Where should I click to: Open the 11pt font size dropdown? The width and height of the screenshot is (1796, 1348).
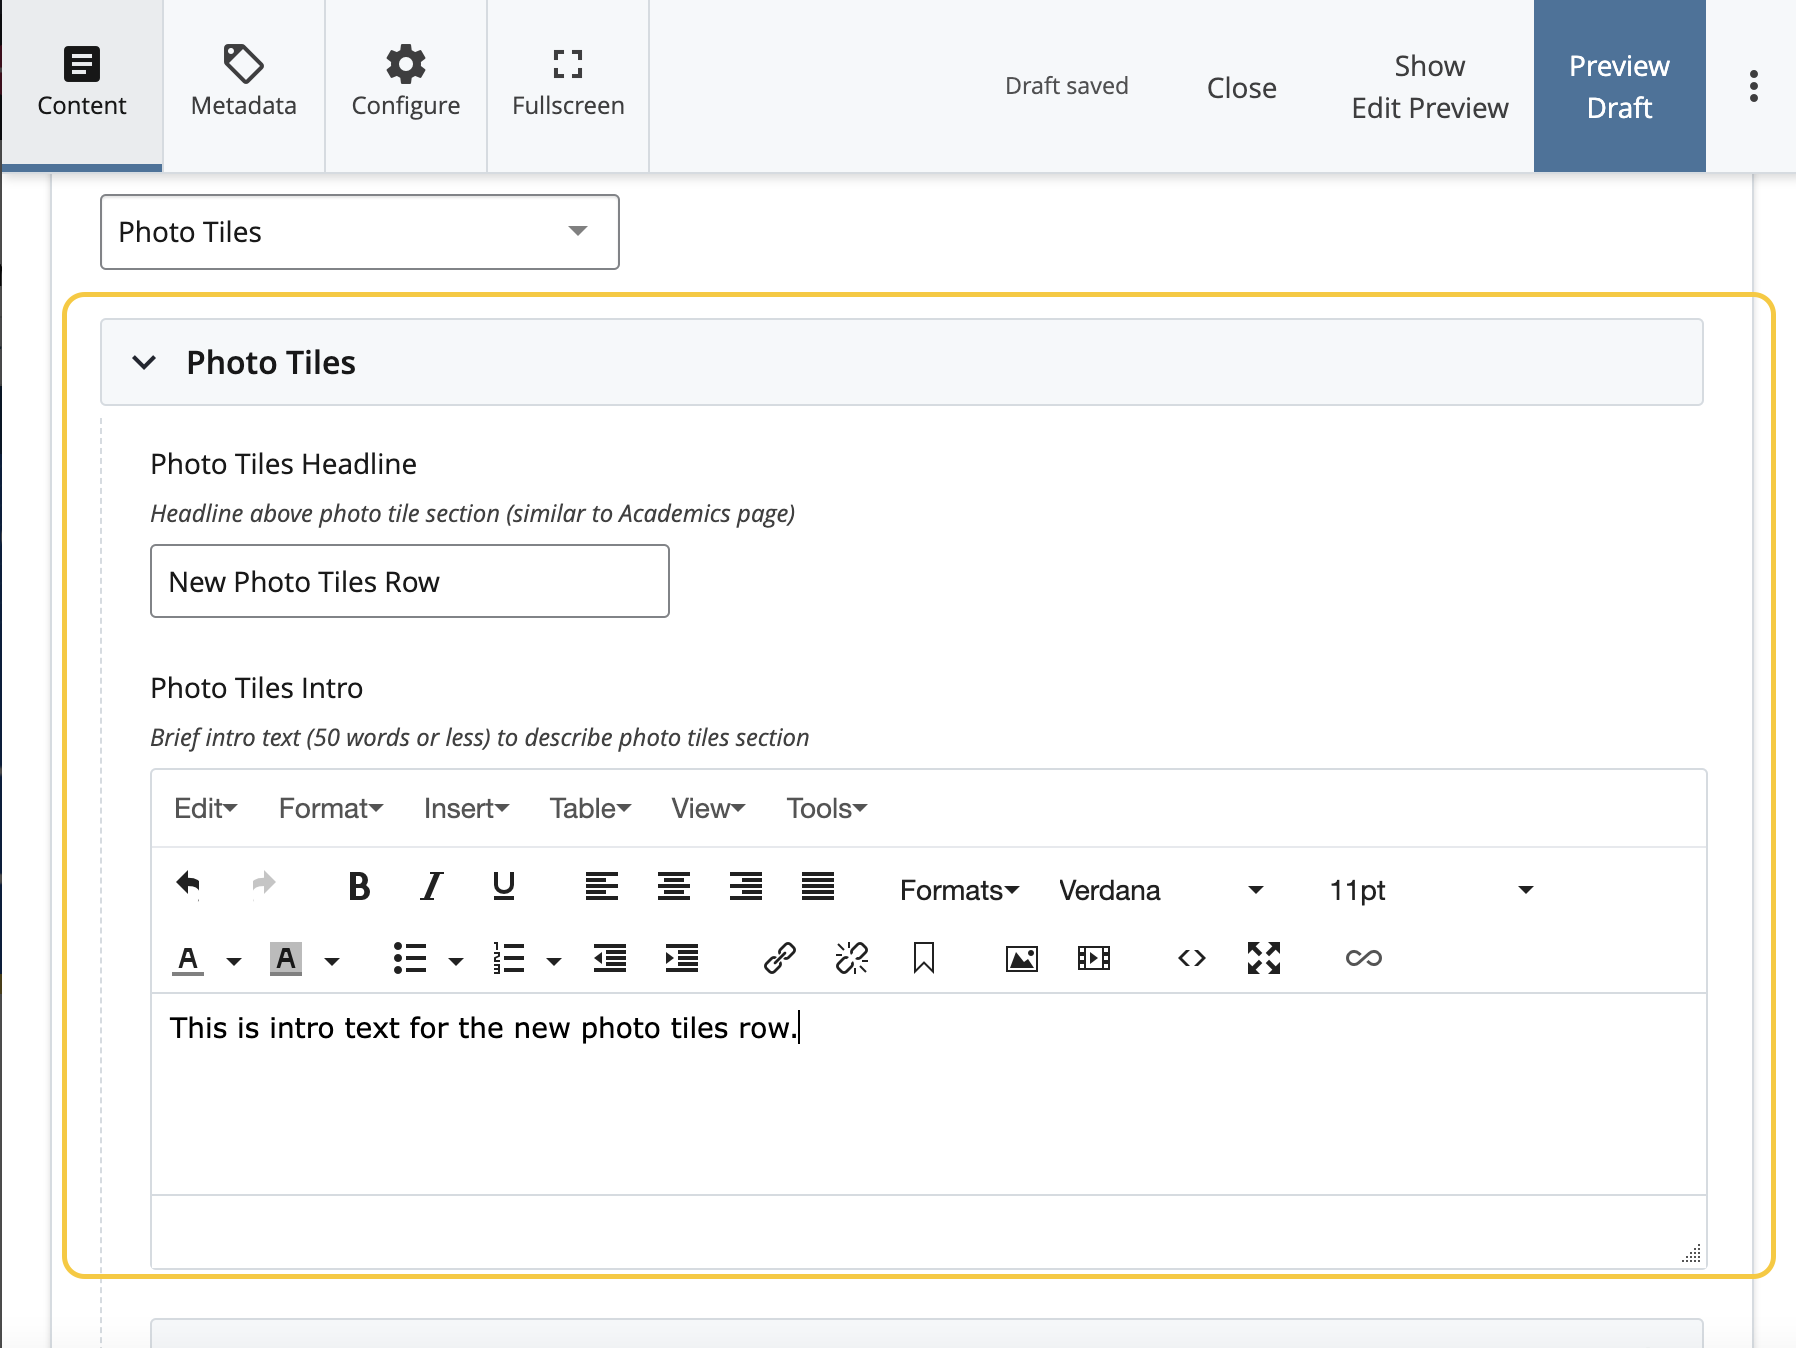tap(1431, 890)
